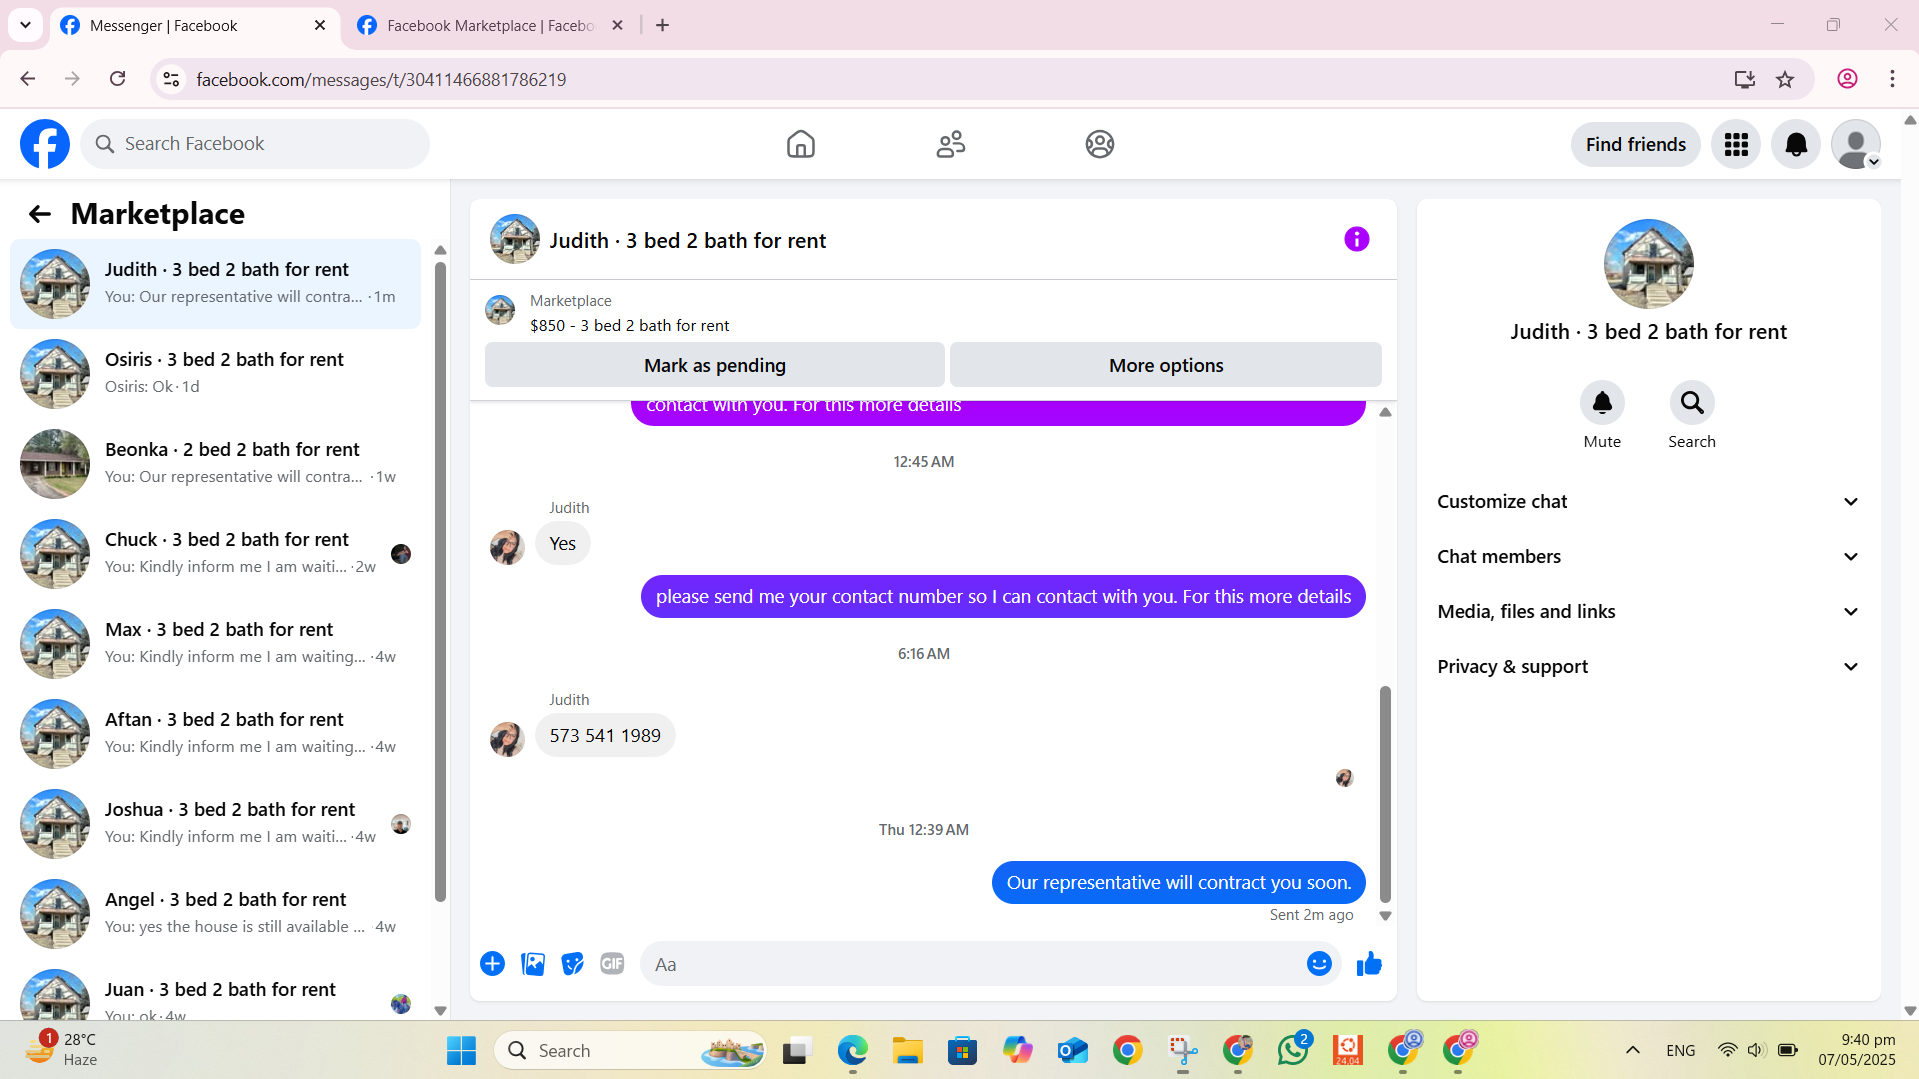The image size is (1919, 1079).
Task: Open Osiris 3 bed 2 bath conversation
Action: [x=215, y=374]
